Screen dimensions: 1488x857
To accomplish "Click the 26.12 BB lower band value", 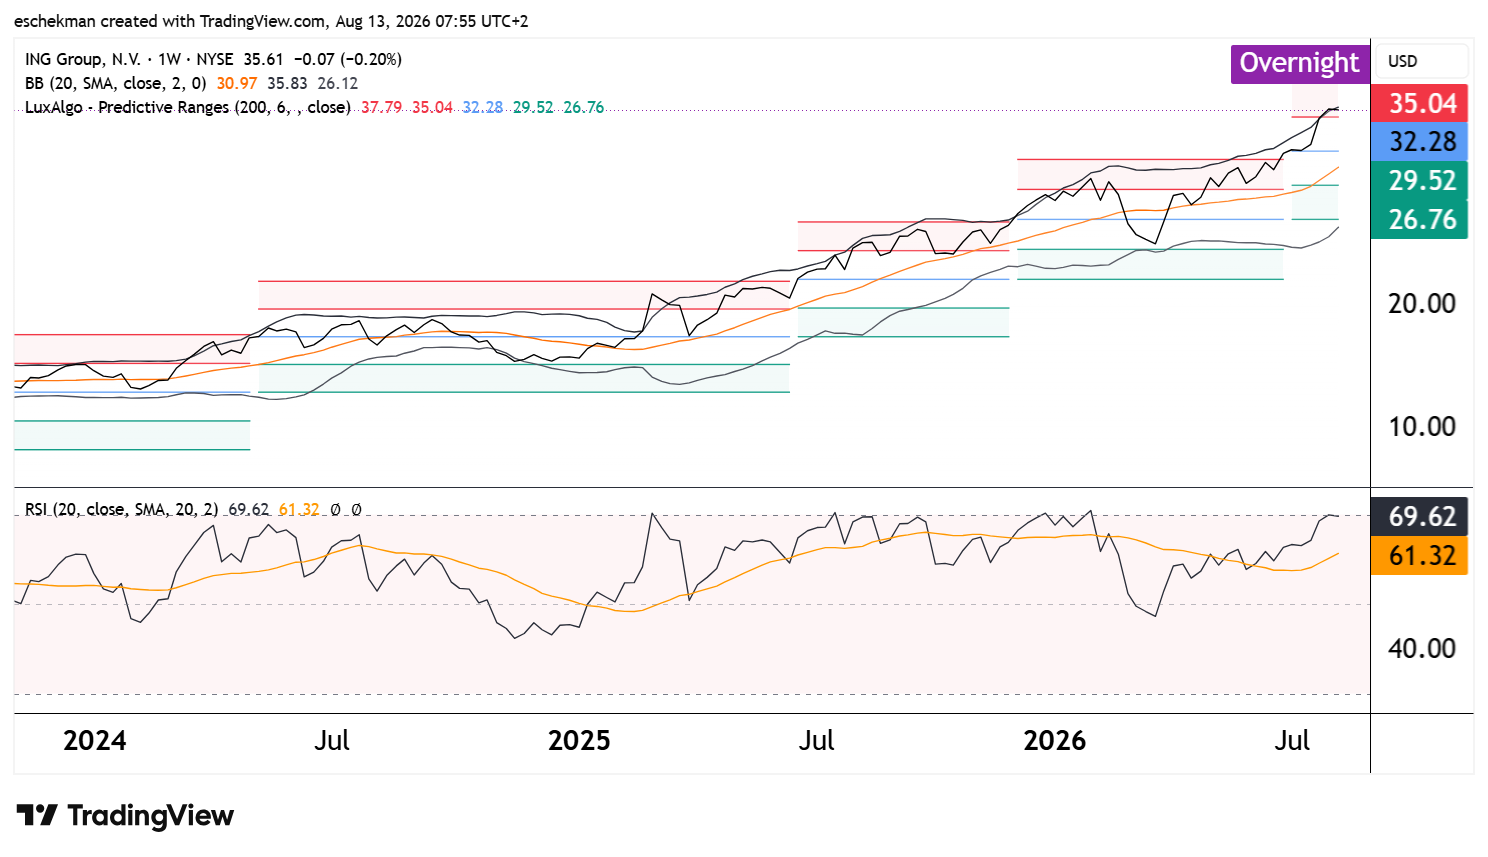I will tap(338, 84).
